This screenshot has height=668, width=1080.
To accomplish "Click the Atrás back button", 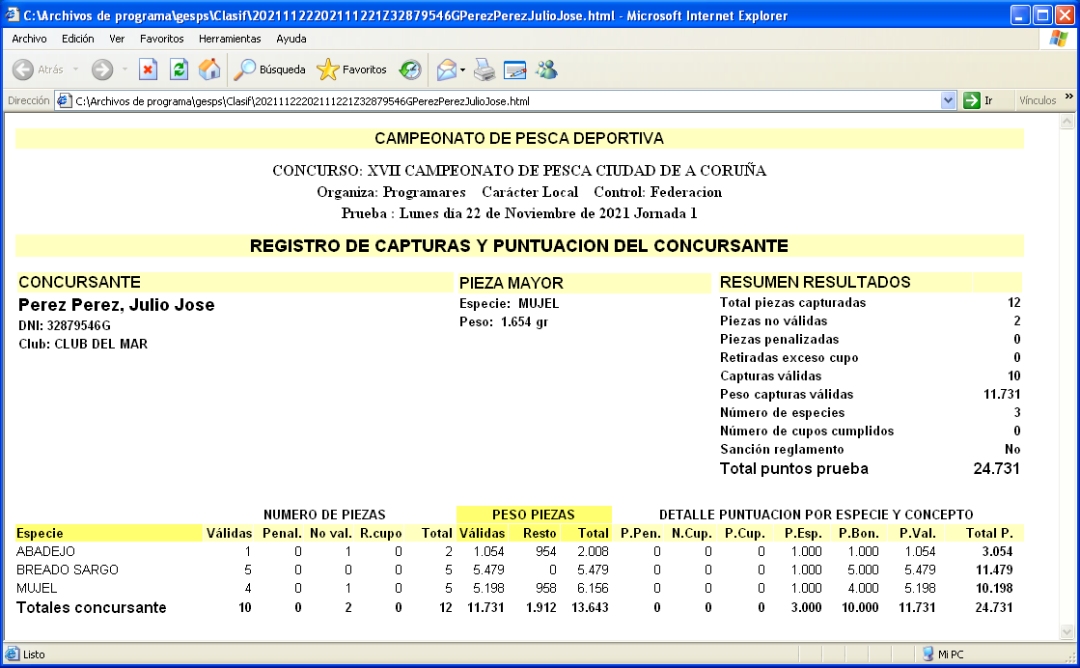I will pyautogui.click(x=38, y=70).
